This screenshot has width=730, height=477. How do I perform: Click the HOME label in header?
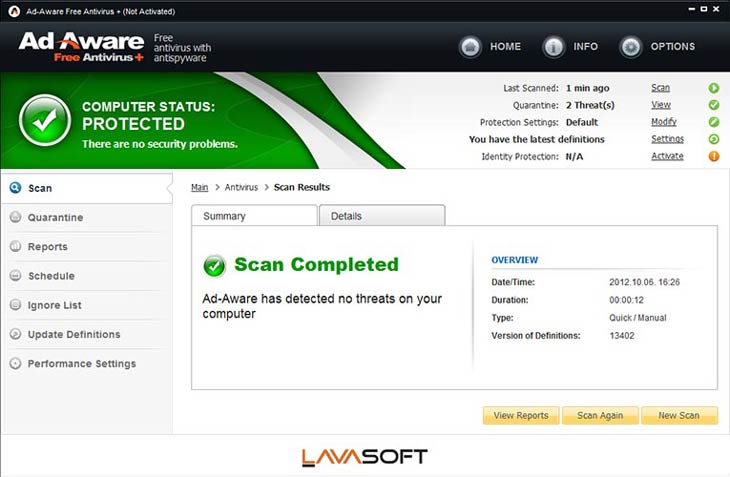click(x=505, y=47)
